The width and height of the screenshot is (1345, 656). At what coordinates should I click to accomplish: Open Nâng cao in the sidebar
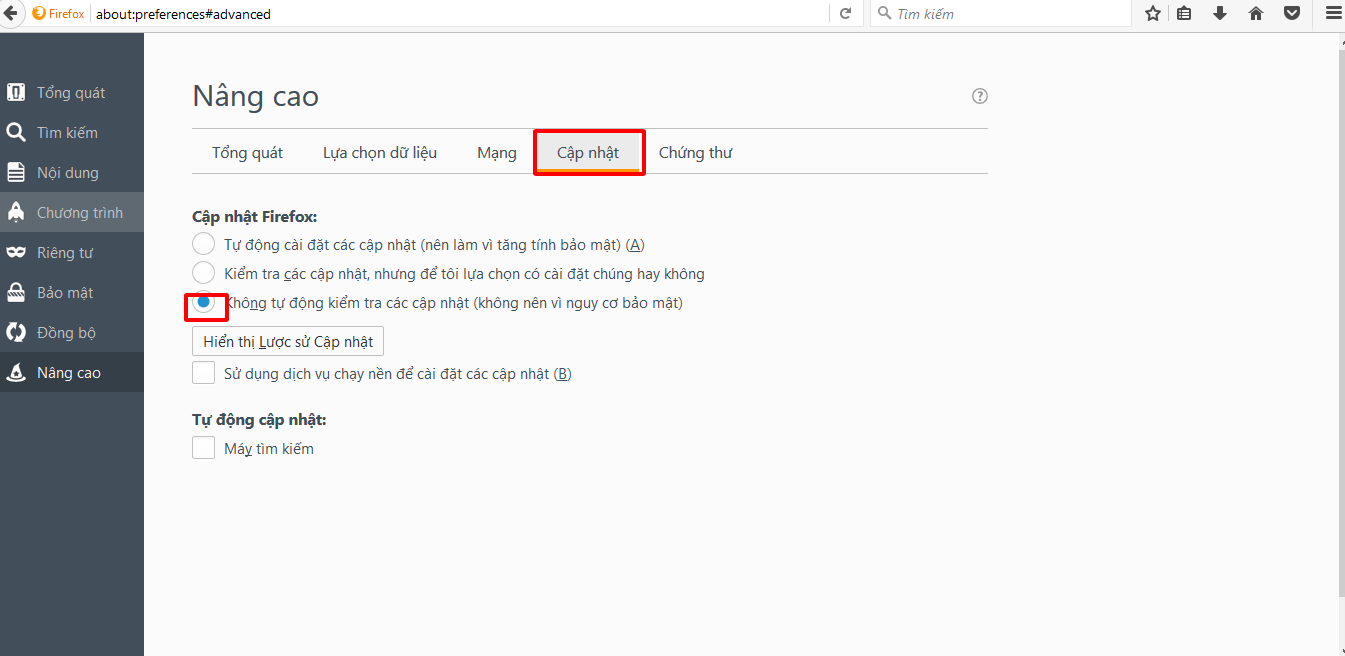click(72, 372)
